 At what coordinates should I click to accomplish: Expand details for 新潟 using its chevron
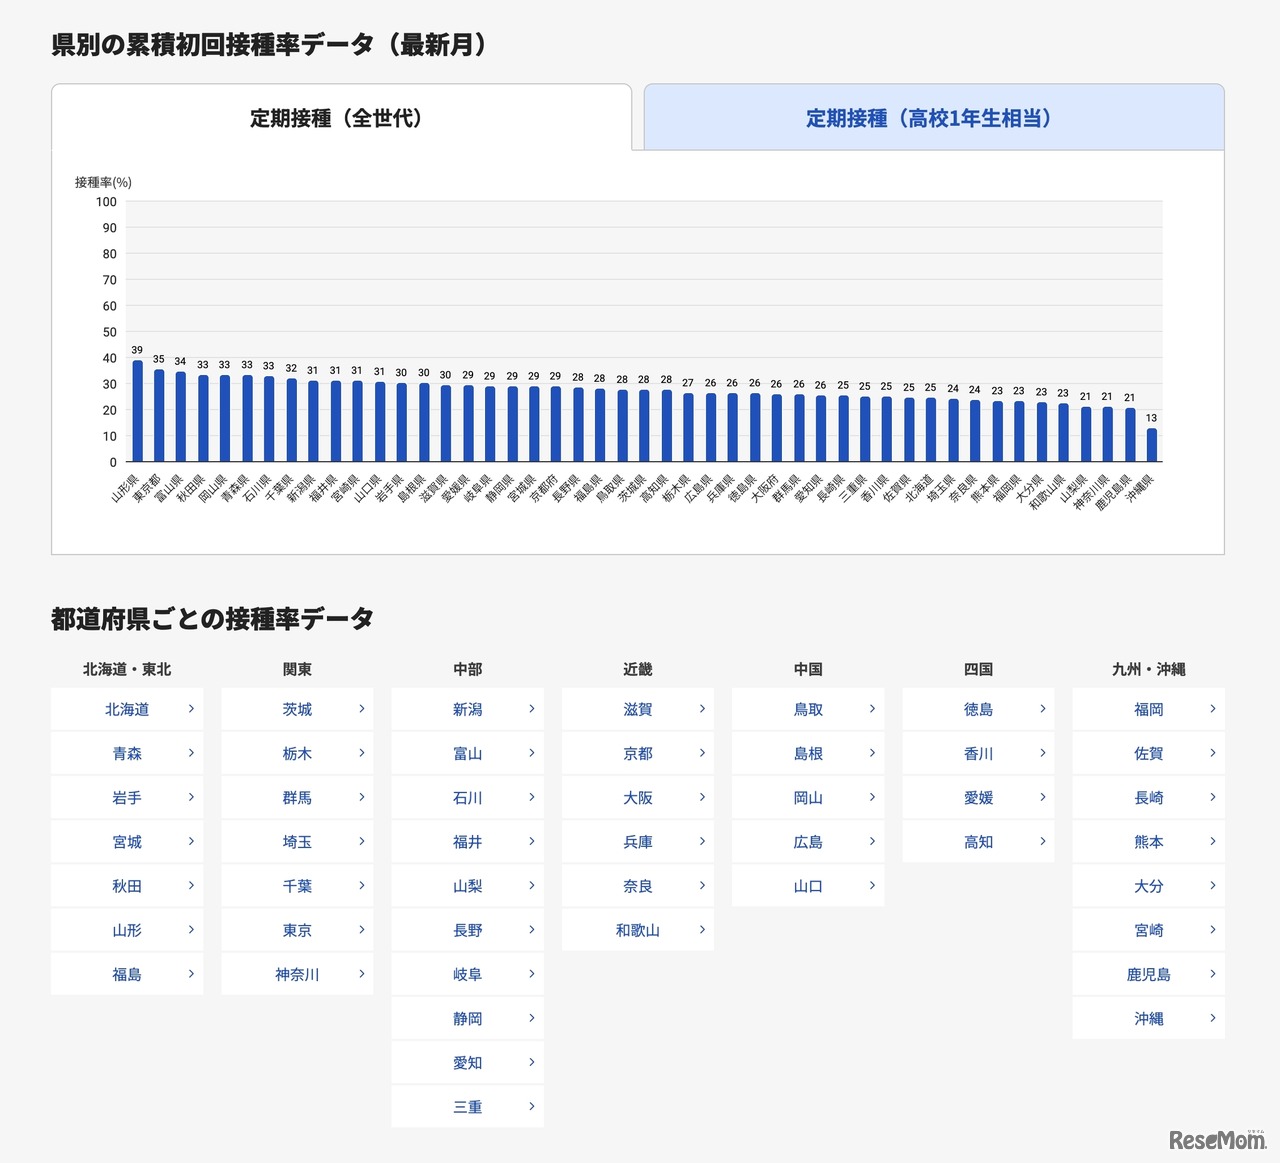(x=532, y=709)
